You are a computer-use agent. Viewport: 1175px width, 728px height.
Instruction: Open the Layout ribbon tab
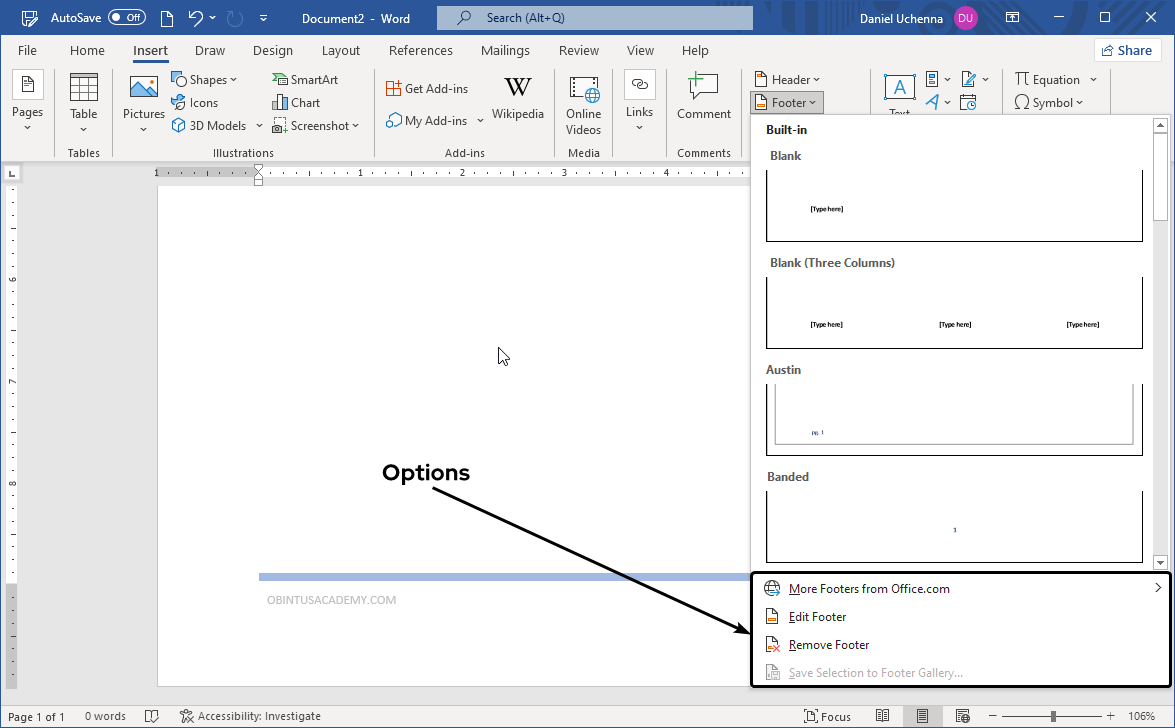point(341,51)
